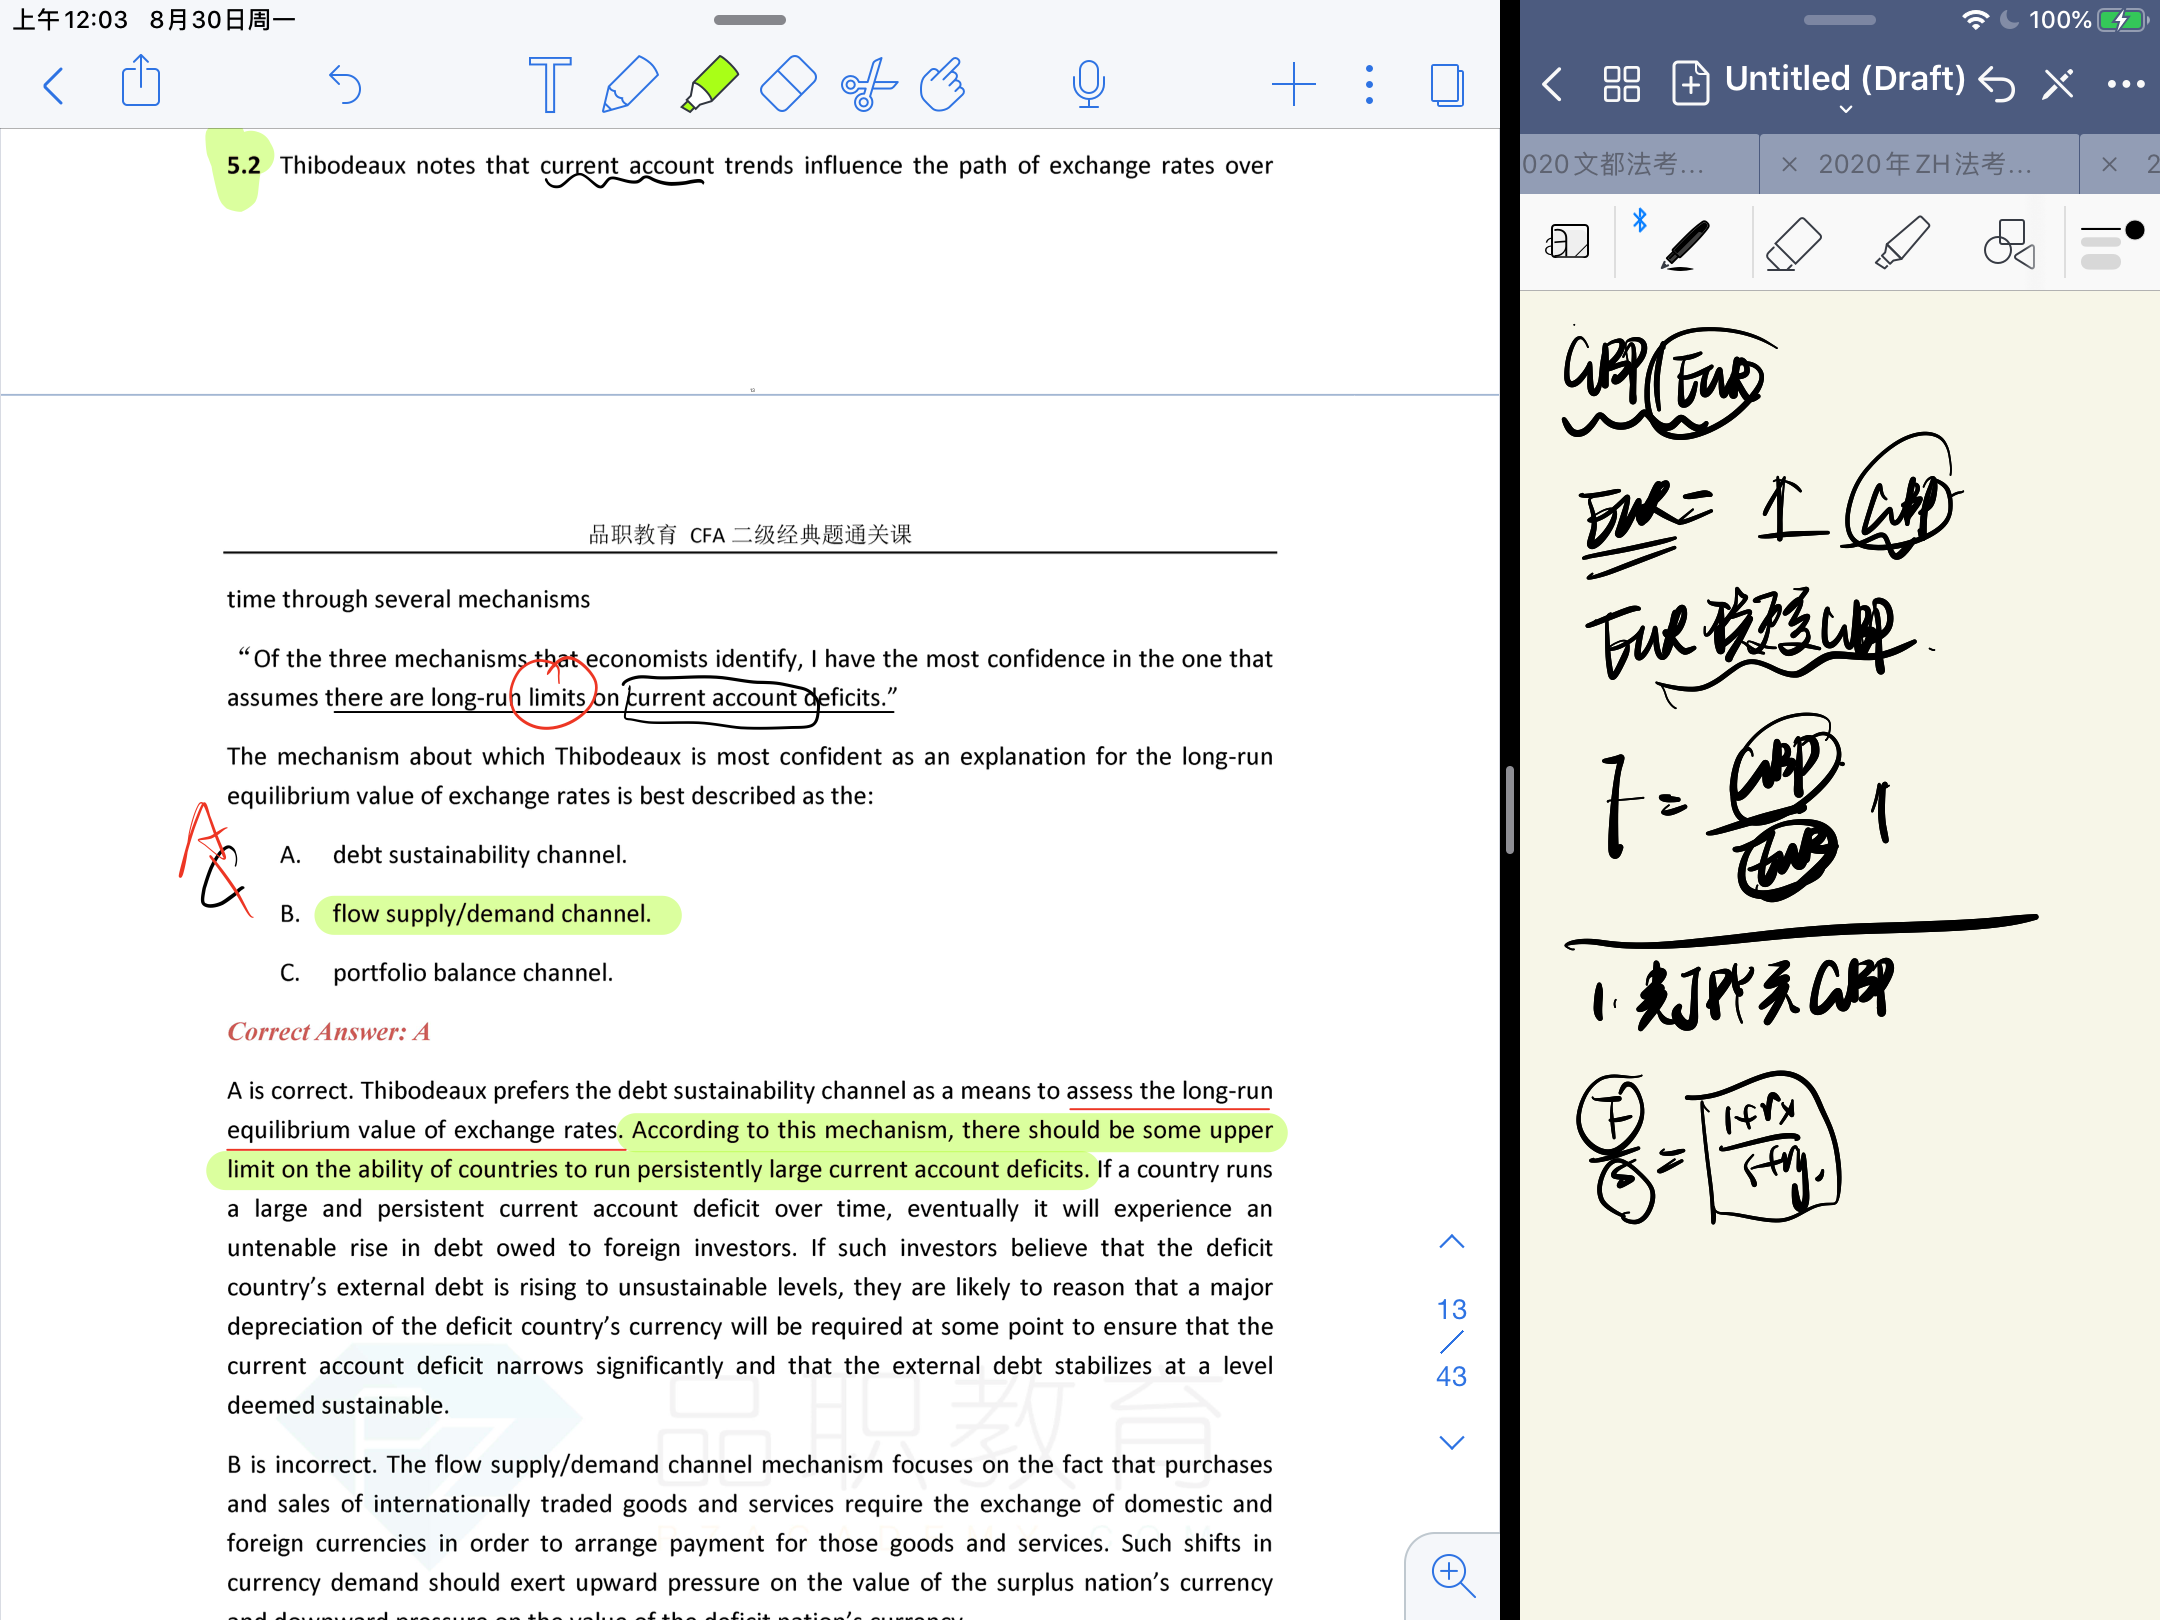The width and height of the screenshot is (2160, 1620).
Task: Tap the Wi-Fi status icon
Action: pyautogui.click(x=1975, y=19)
